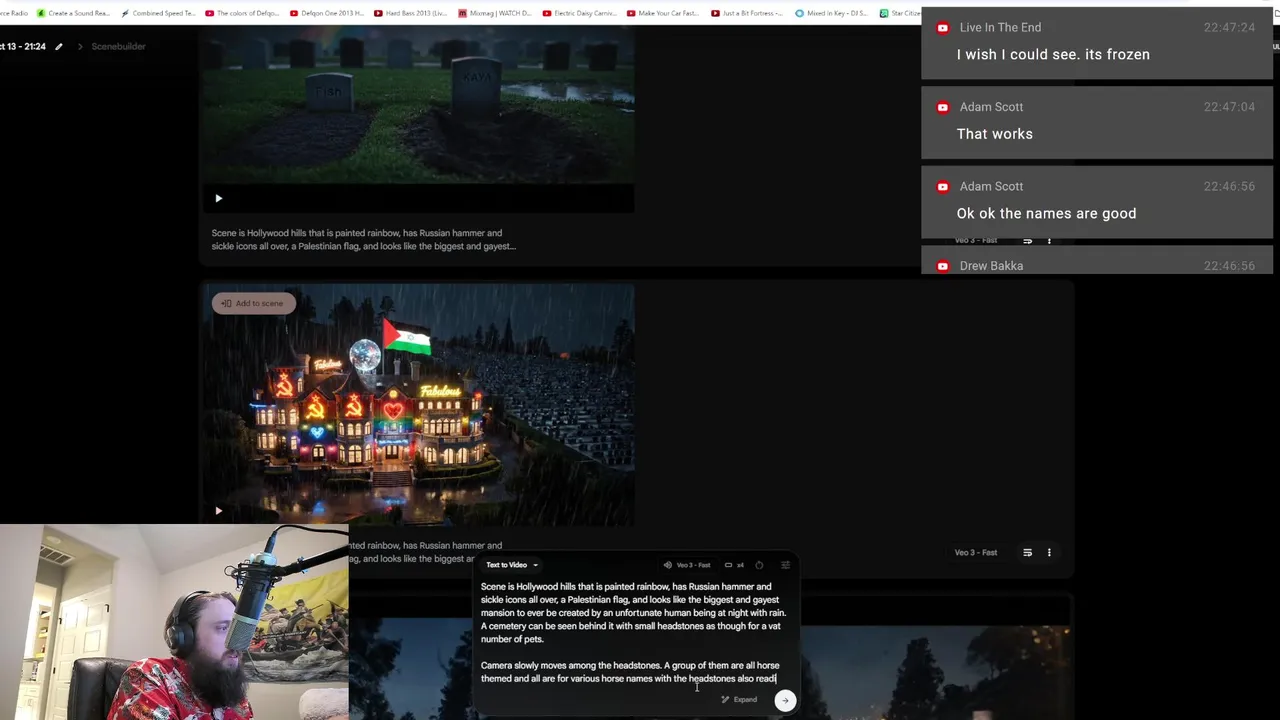The height and width of the screenshot is (720, 1280).
Task: Edit the project name with the pencil icon
Action: [x=59, y=47]
